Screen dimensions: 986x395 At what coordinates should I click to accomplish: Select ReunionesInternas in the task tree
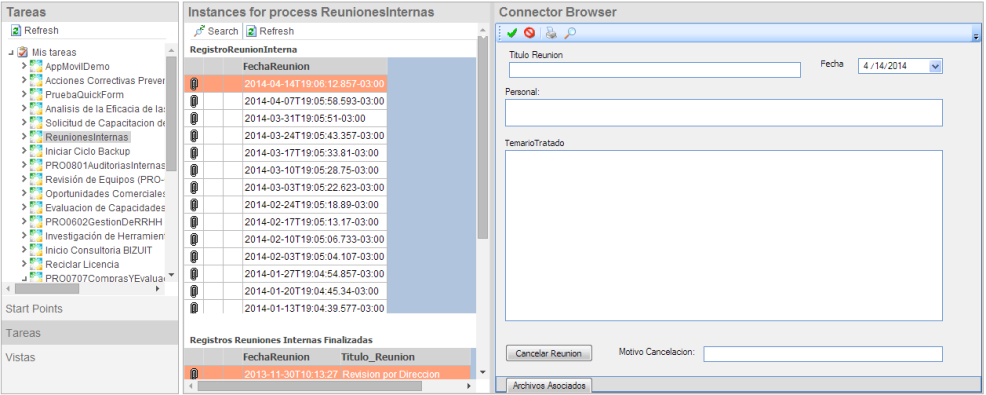point(87,136)
